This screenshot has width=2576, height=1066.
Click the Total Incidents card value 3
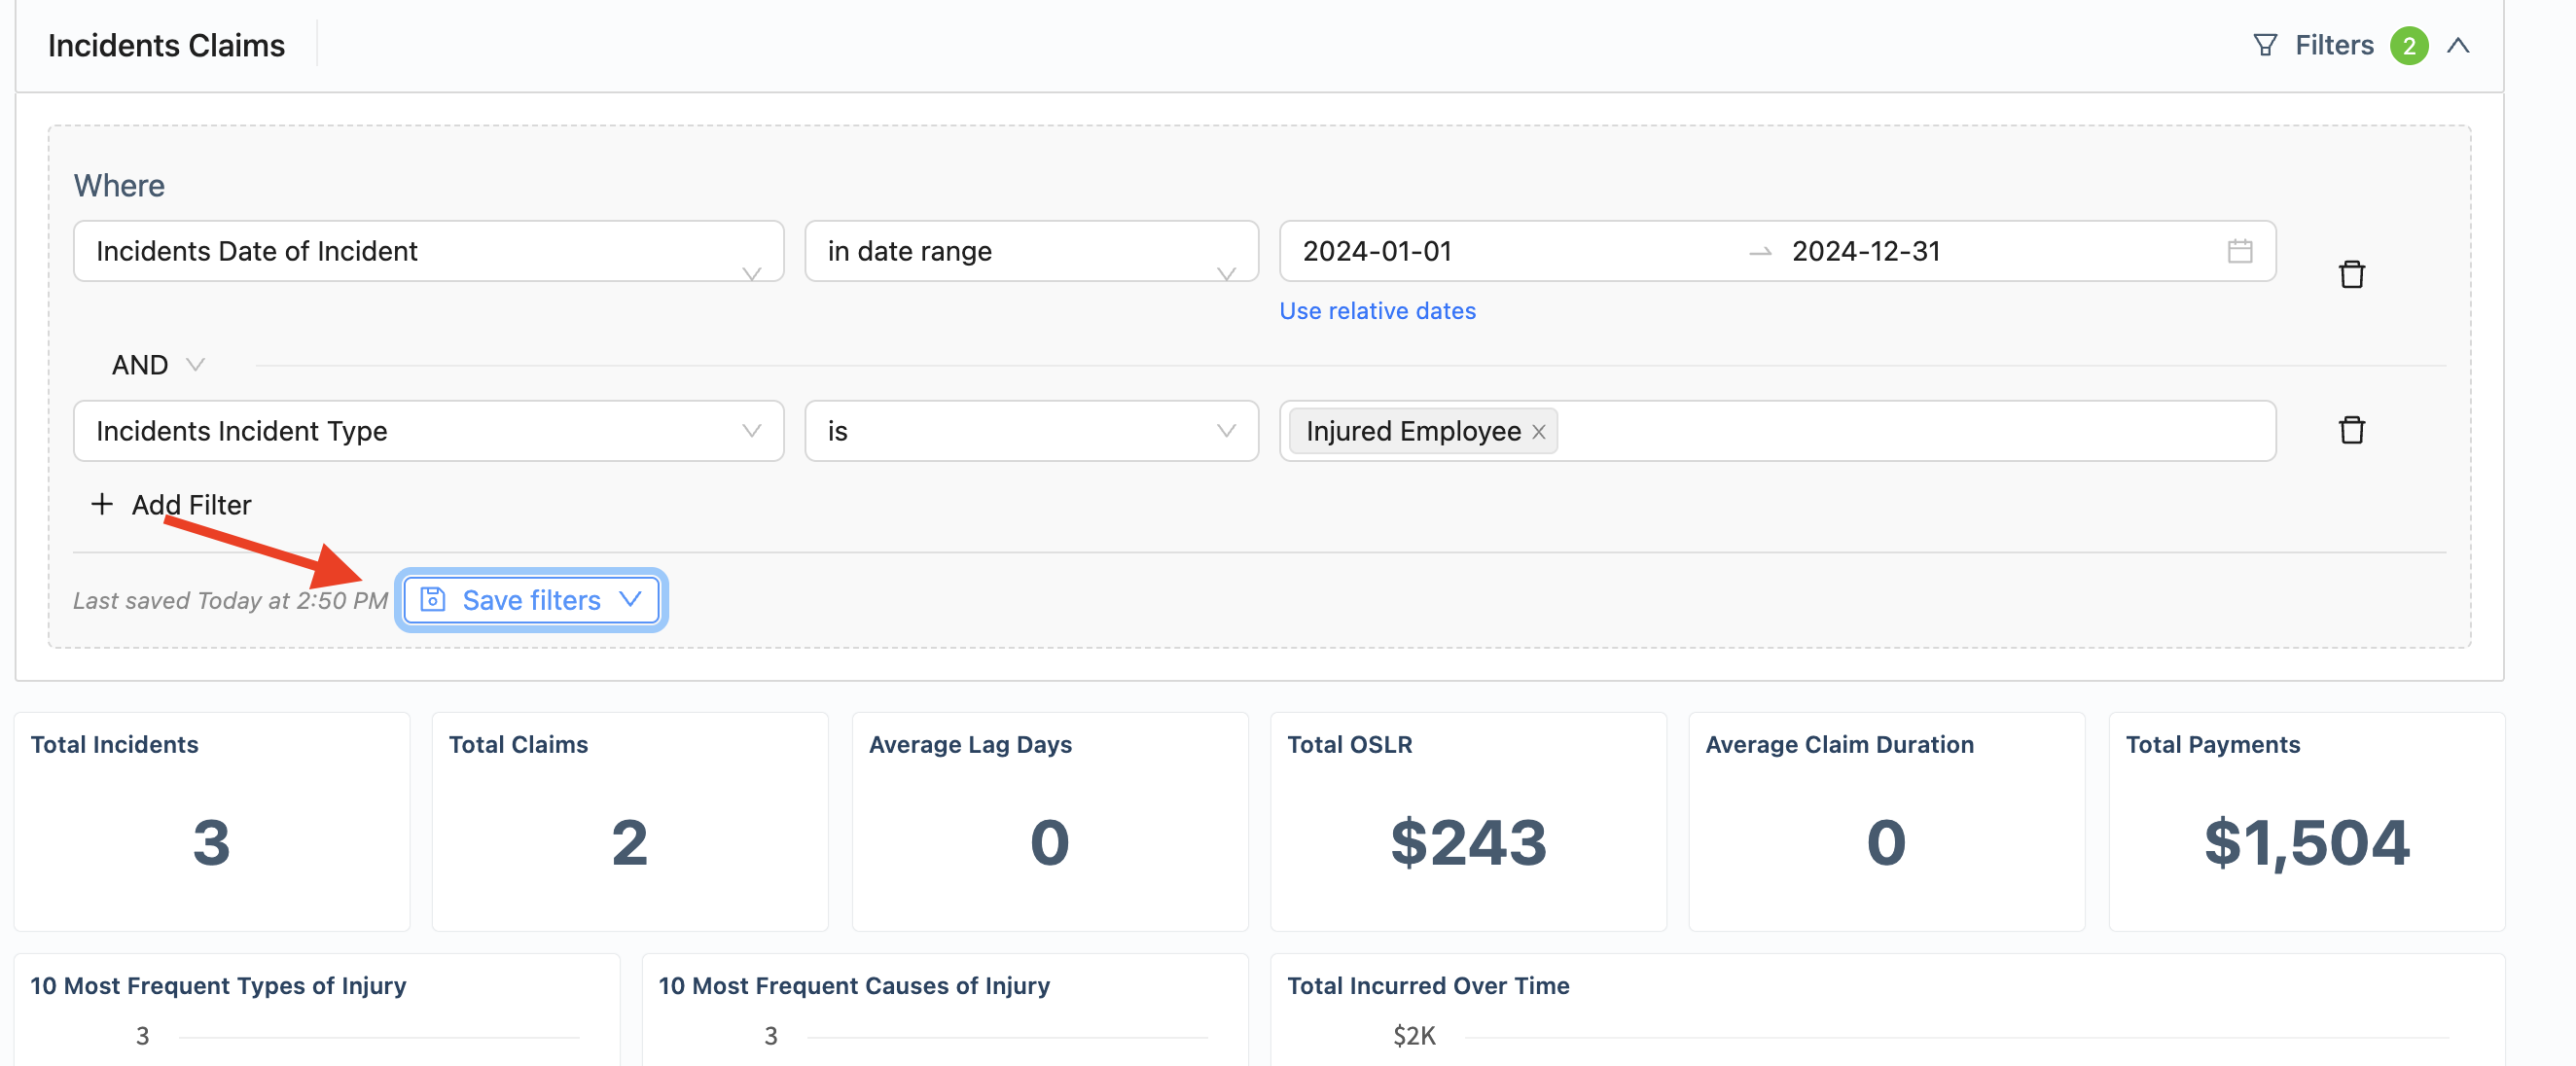tap(211, 842)
